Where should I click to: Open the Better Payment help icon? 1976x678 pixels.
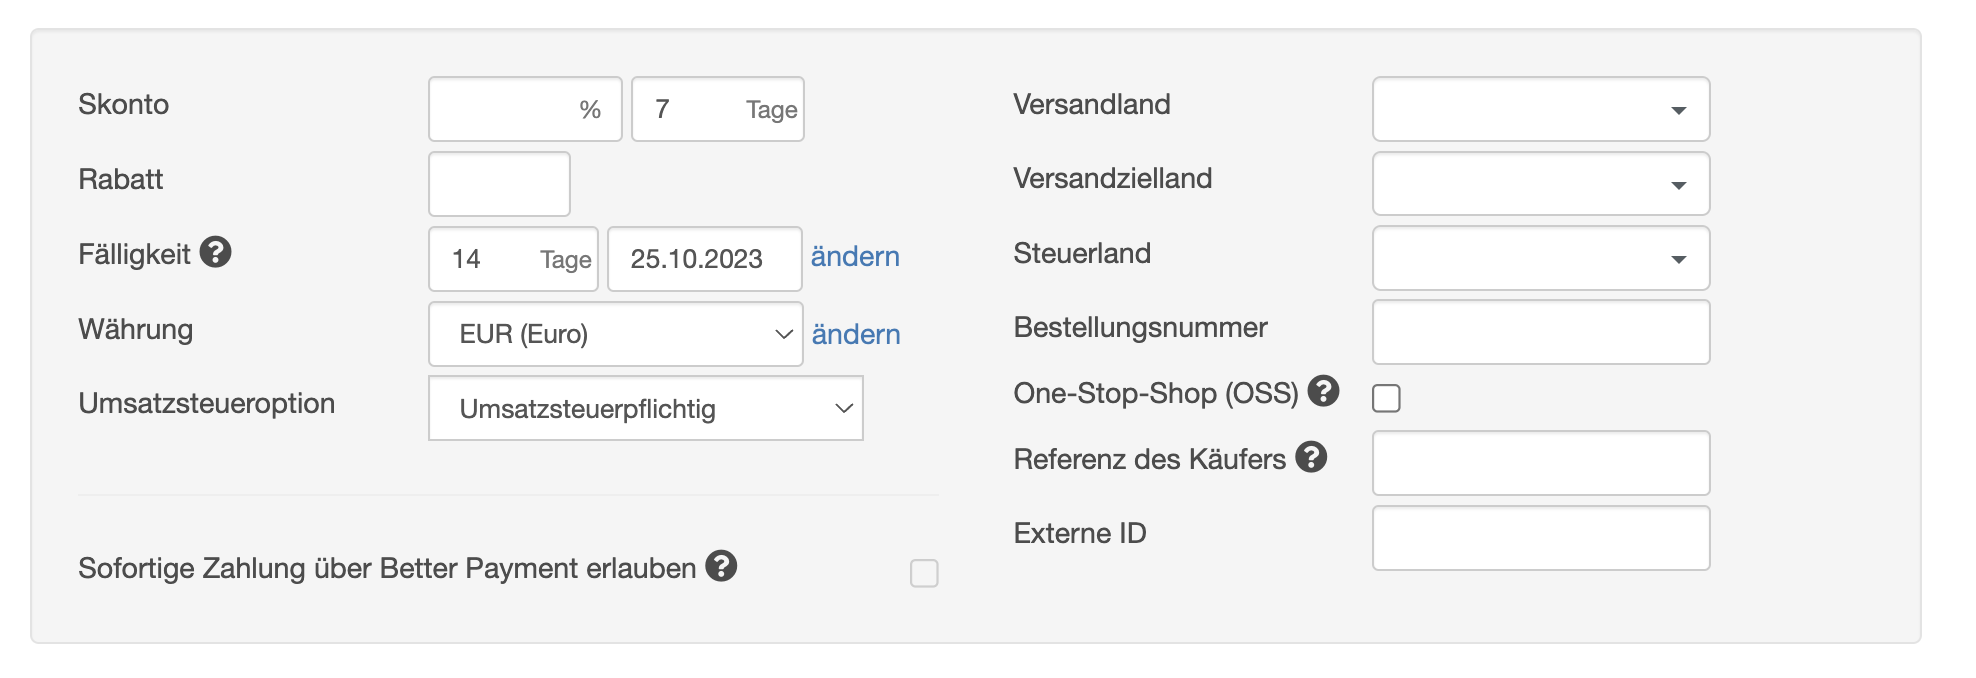click(721, 566)
